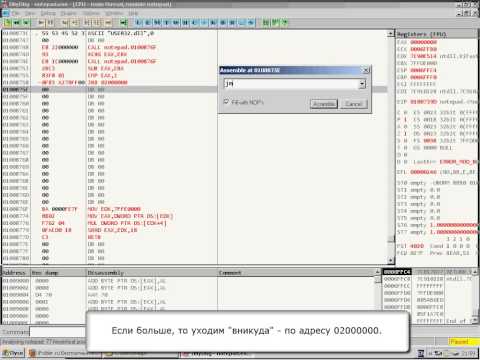Click the EAX register value

click(x=423, y=42)
